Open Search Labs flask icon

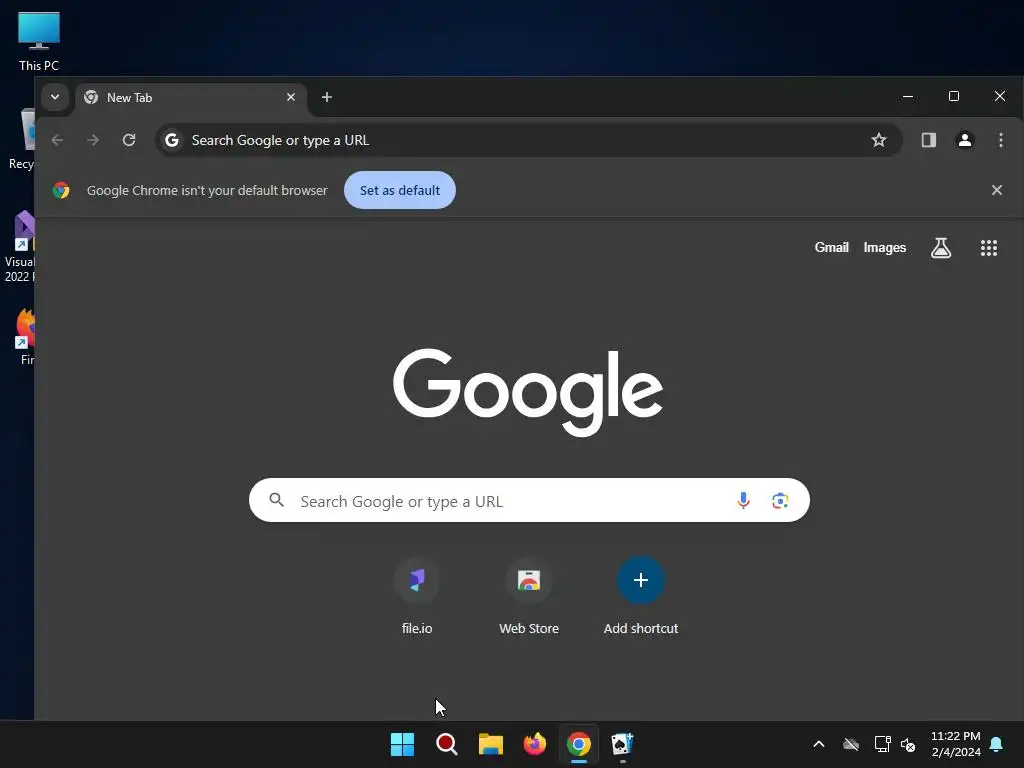940,248
